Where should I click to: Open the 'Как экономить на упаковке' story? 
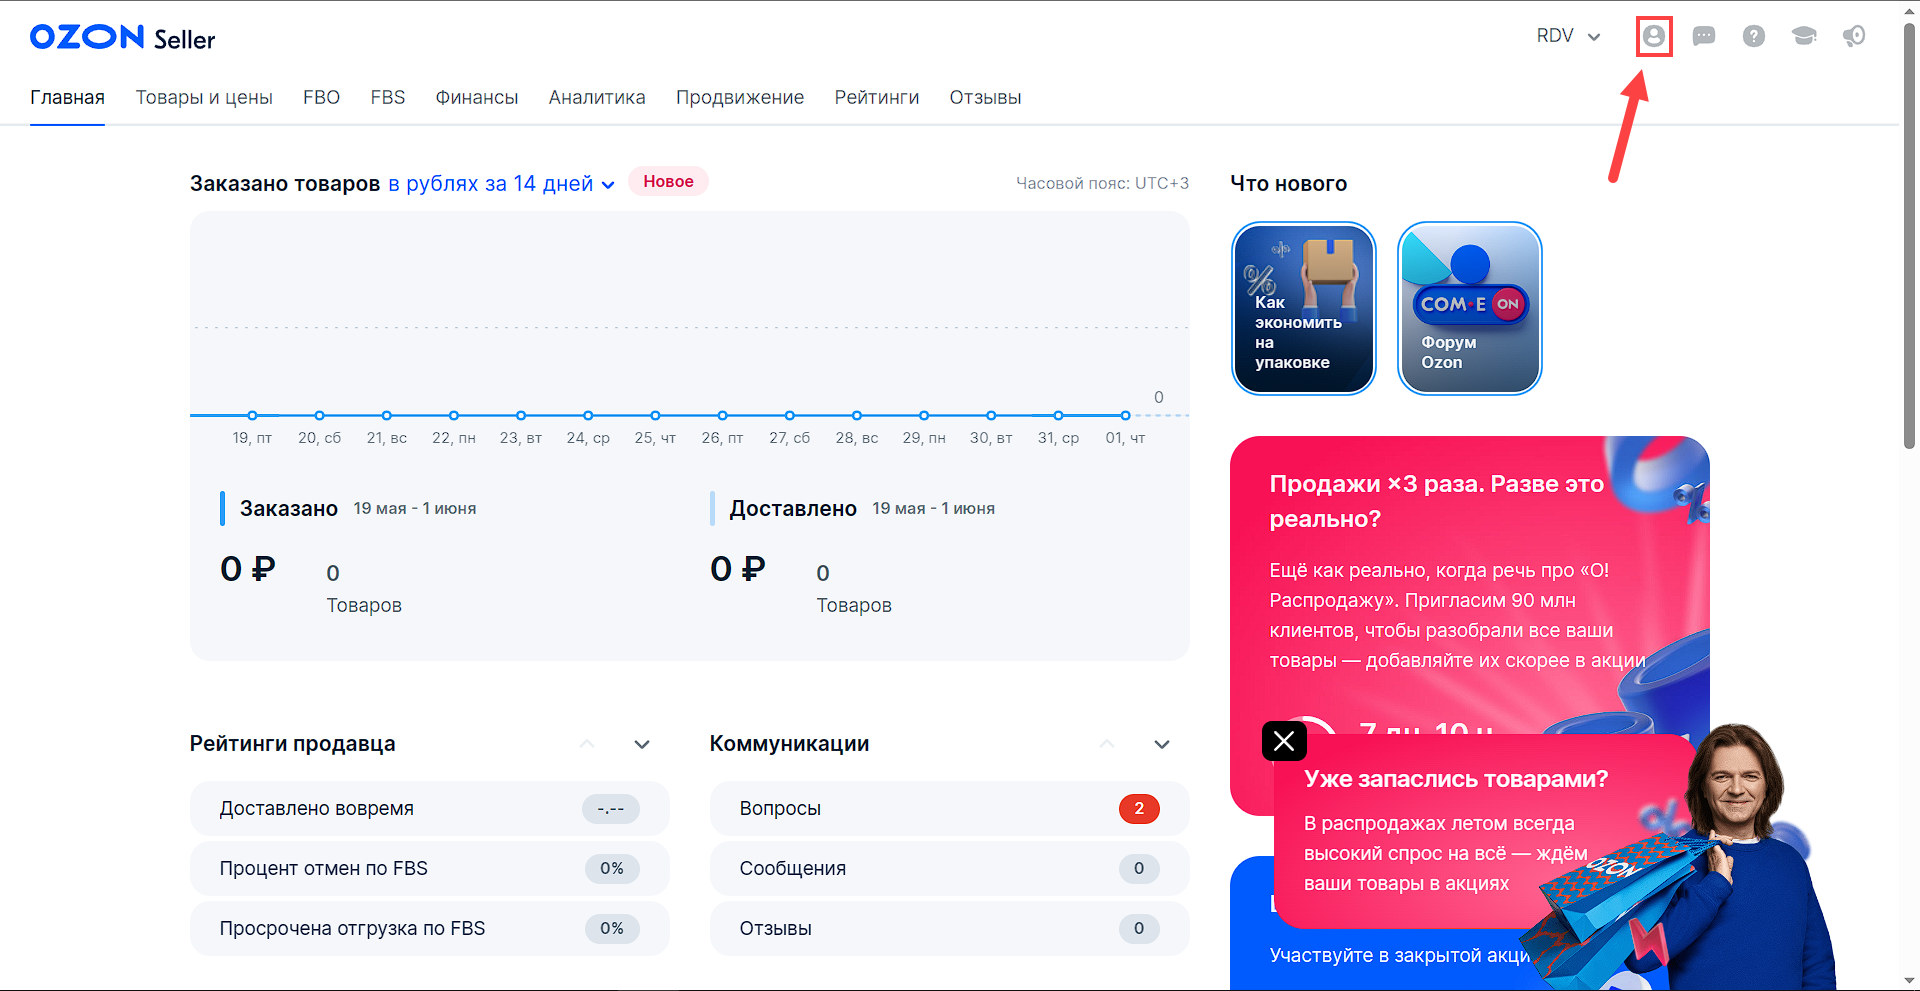pyautogui.click(x=1304, y=308)
